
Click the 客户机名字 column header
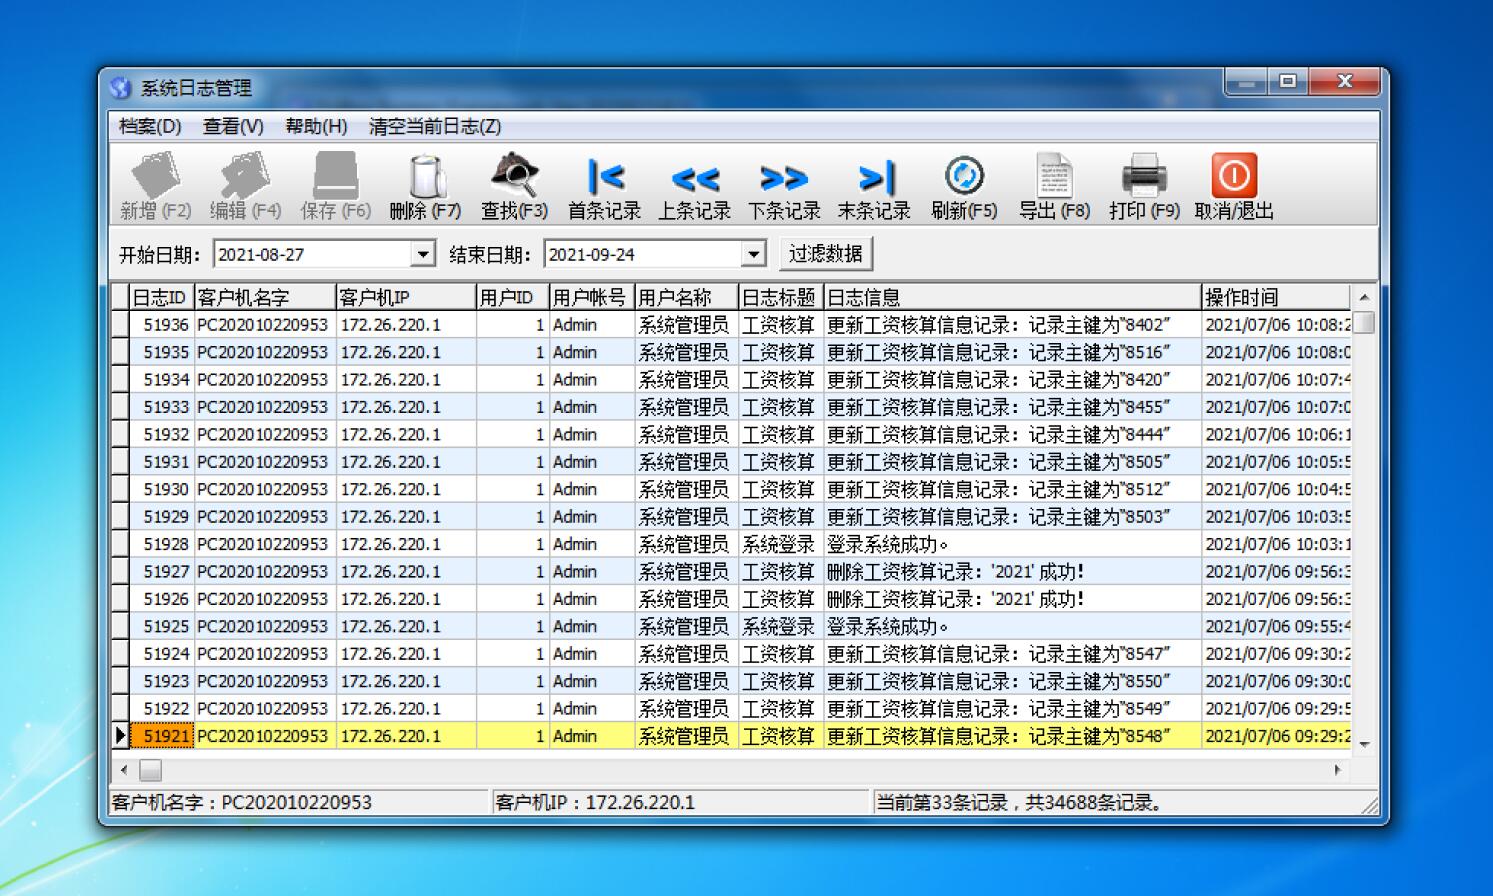pos(264,297)
